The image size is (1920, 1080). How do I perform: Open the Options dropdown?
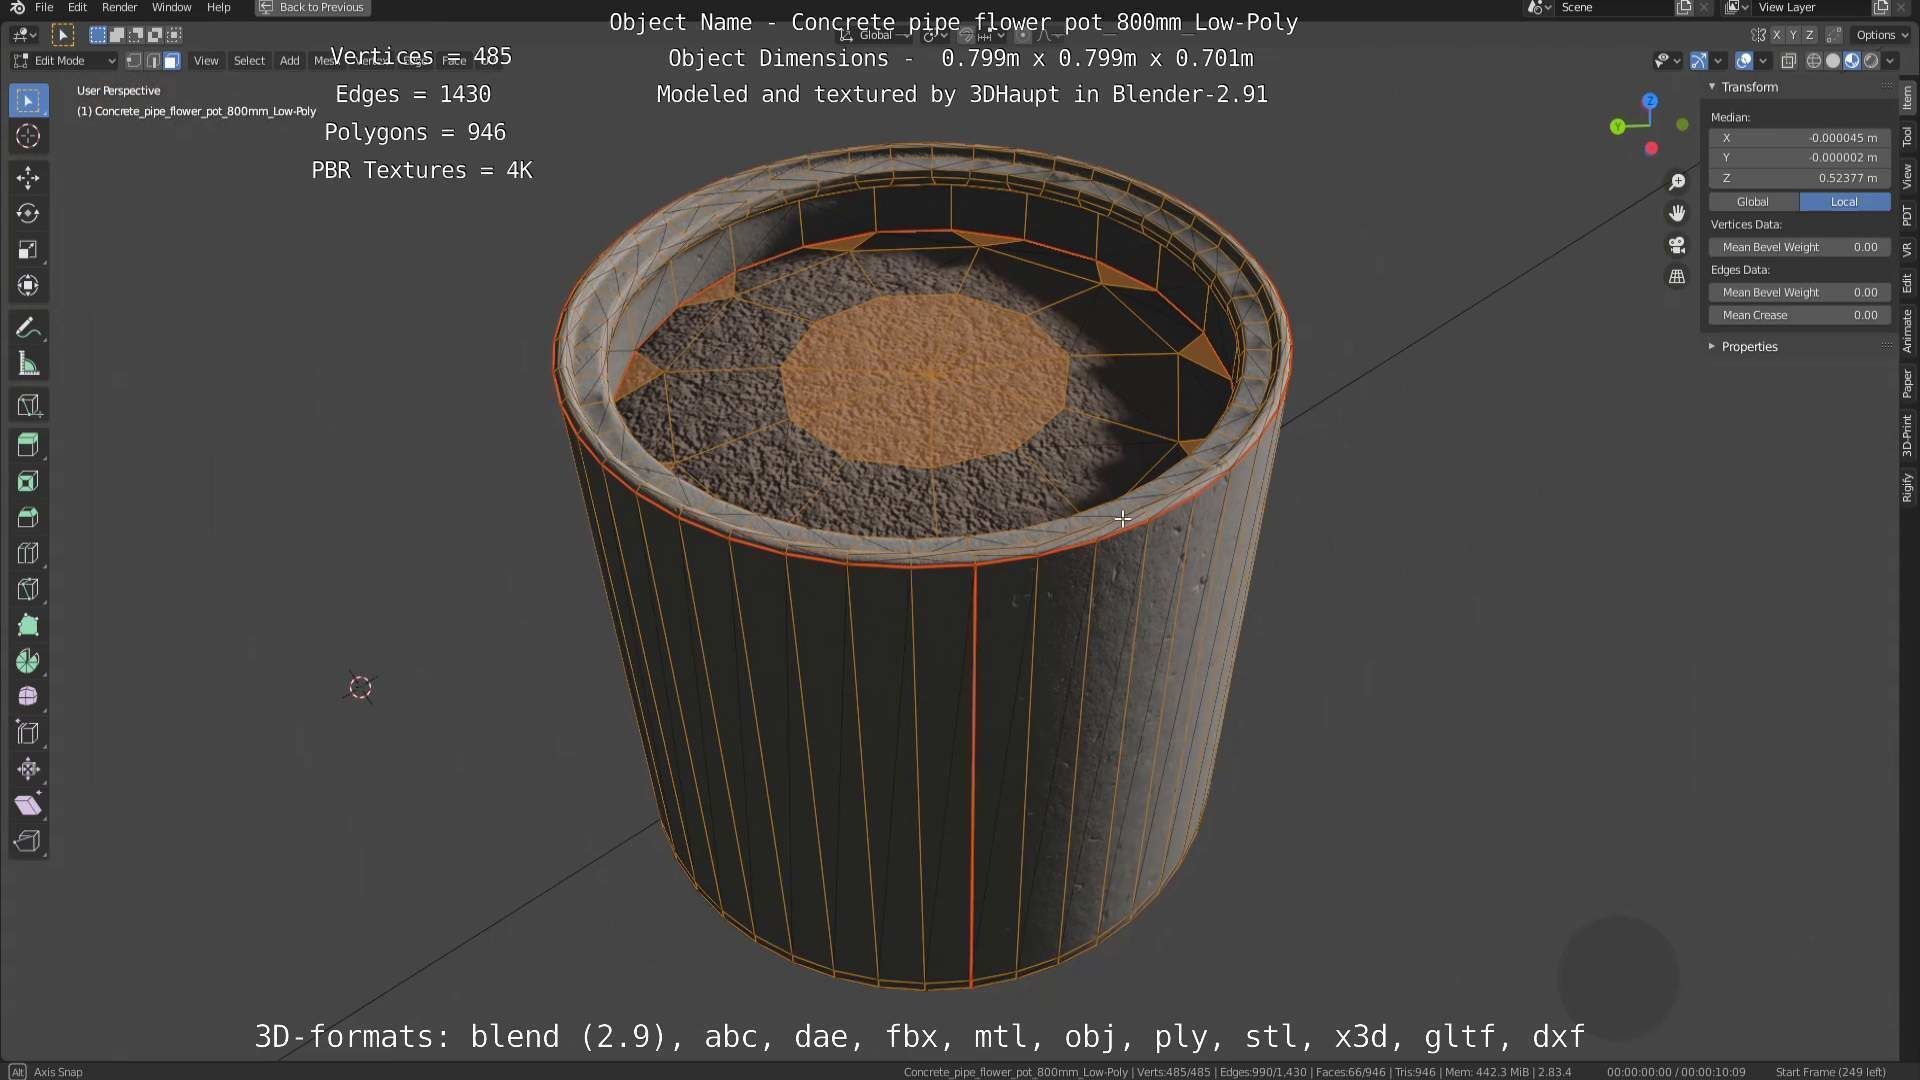tap(1882, 35)
